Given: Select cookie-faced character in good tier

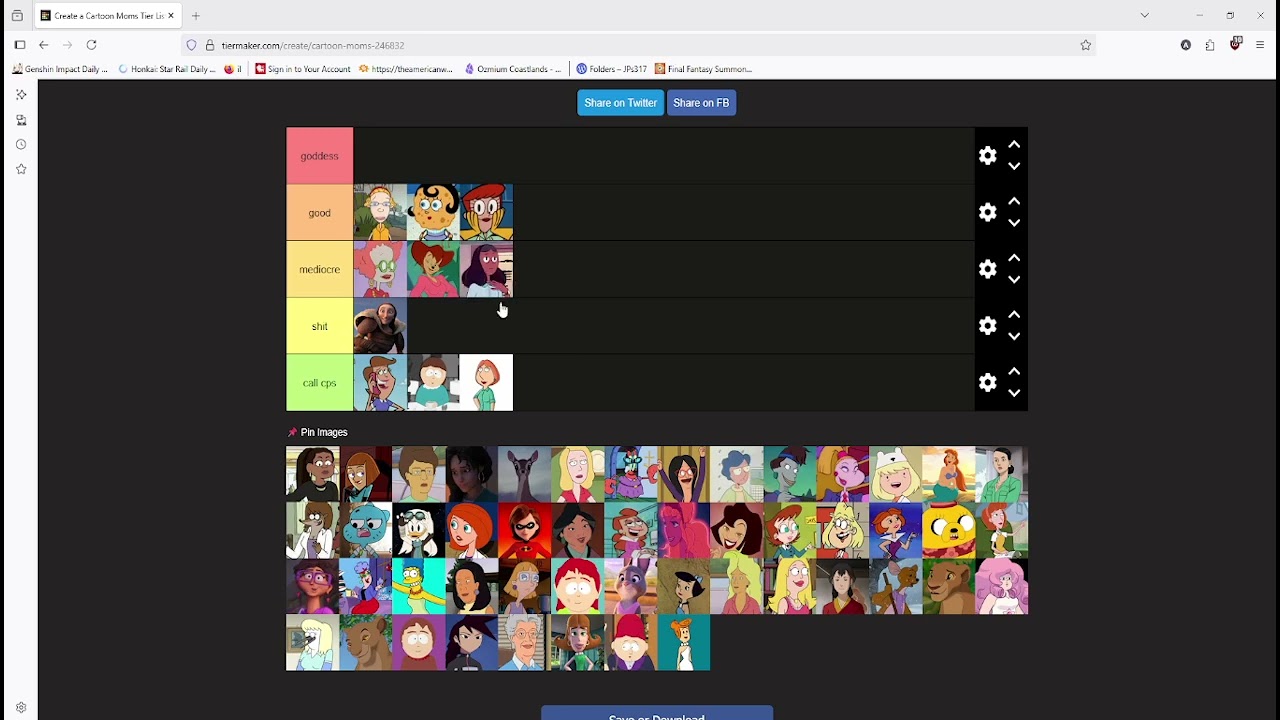Looking at the screenshot, I should pos(433,212).
